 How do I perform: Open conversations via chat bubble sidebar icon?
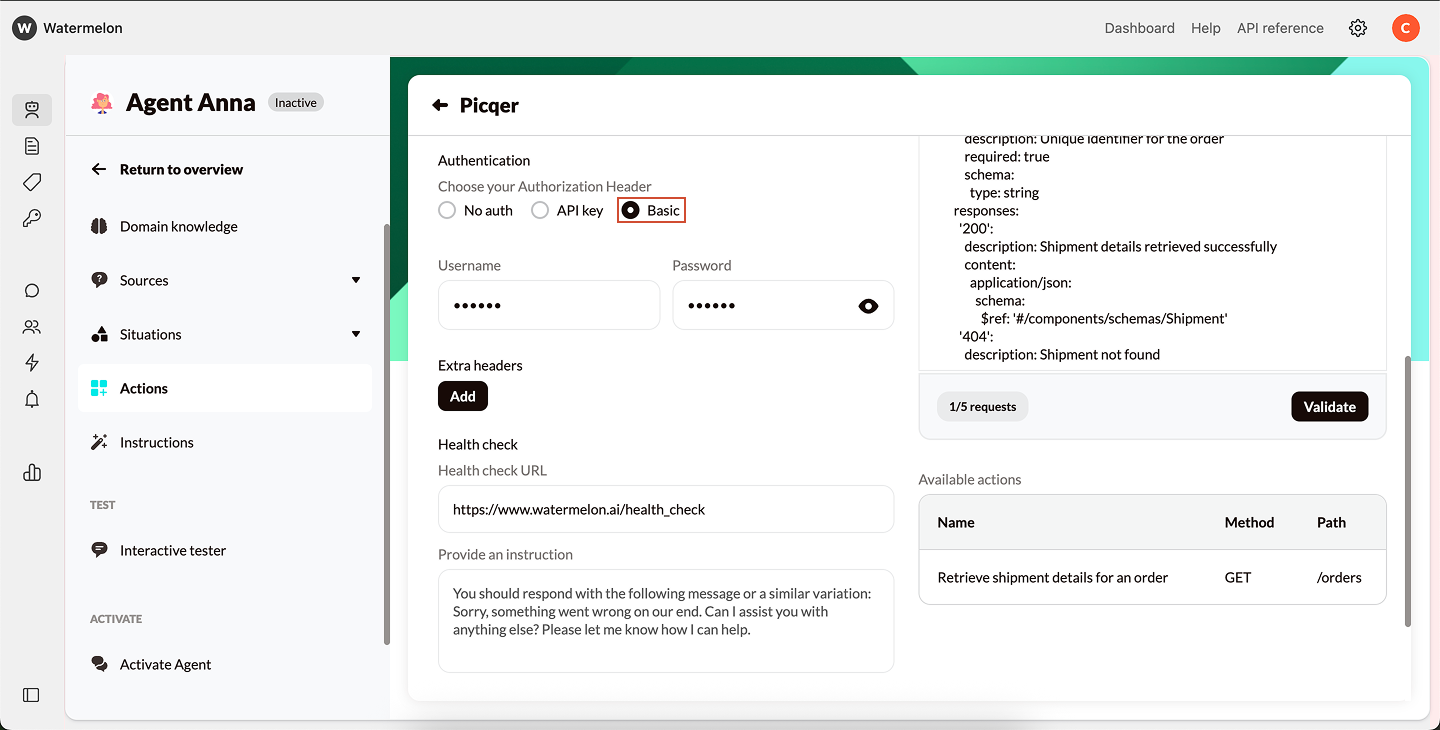click(31, 290)
